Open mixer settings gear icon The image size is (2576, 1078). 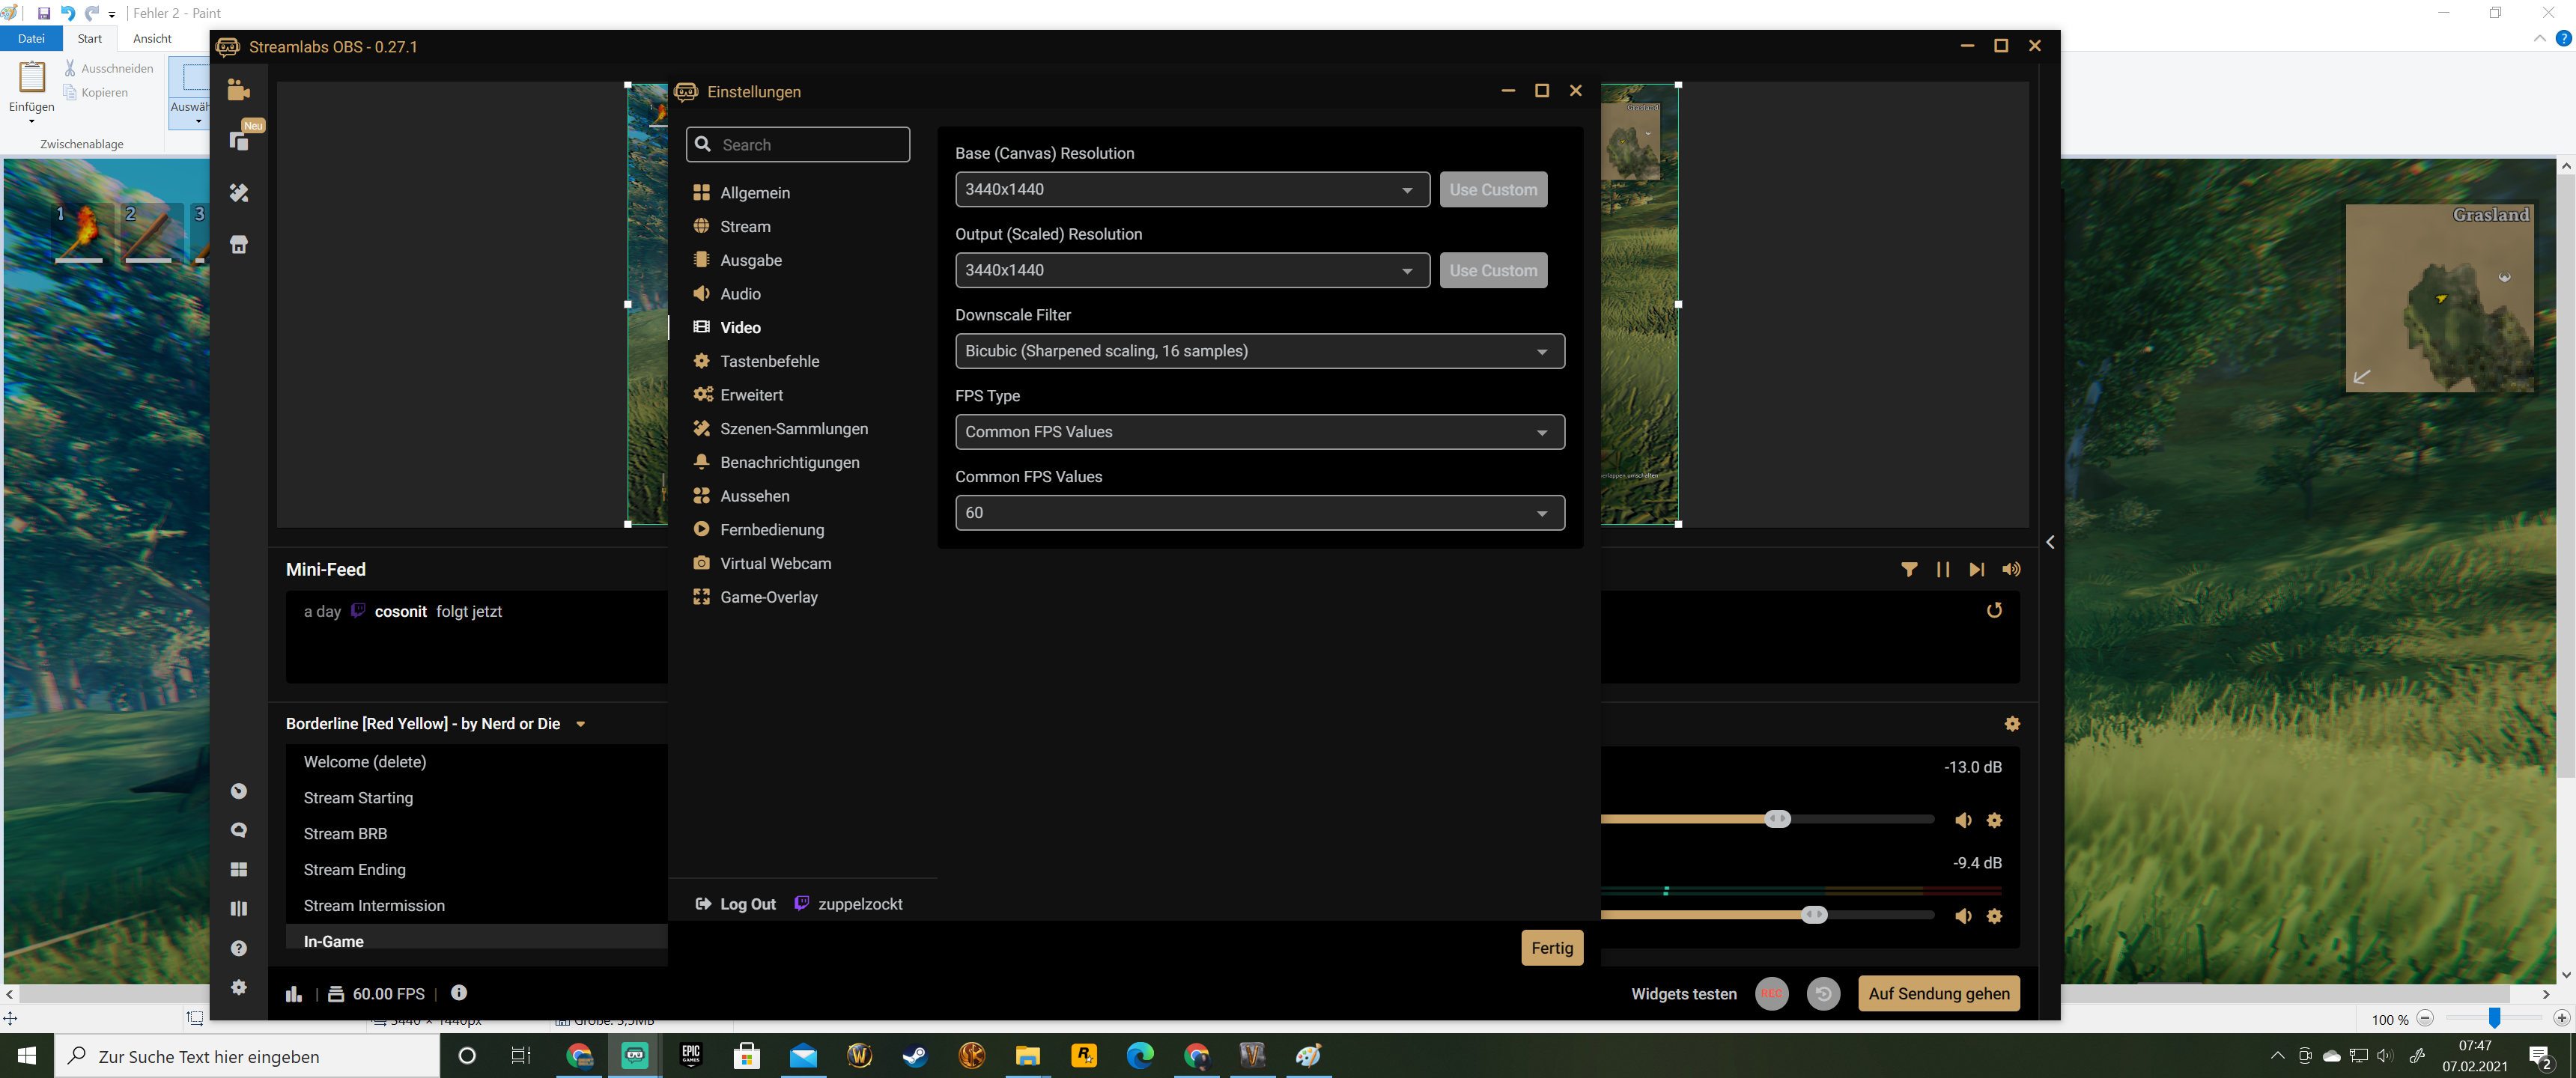[x=2012, y=724]
